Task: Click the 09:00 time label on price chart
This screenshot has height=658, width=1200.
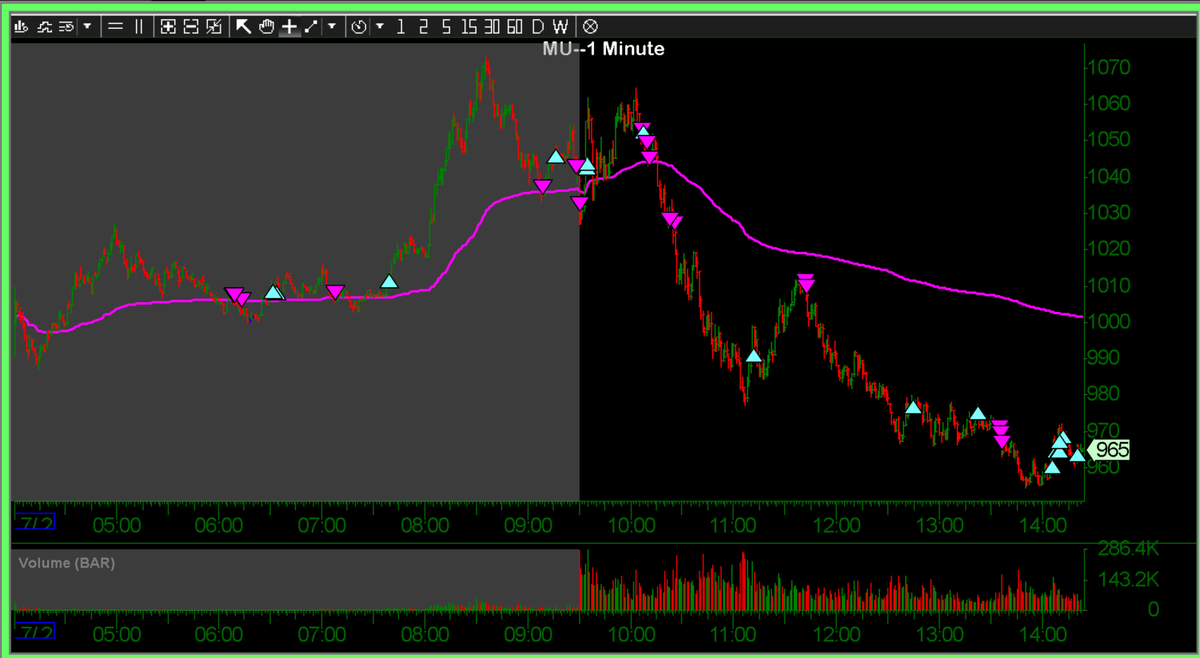Action: [527, 524]
